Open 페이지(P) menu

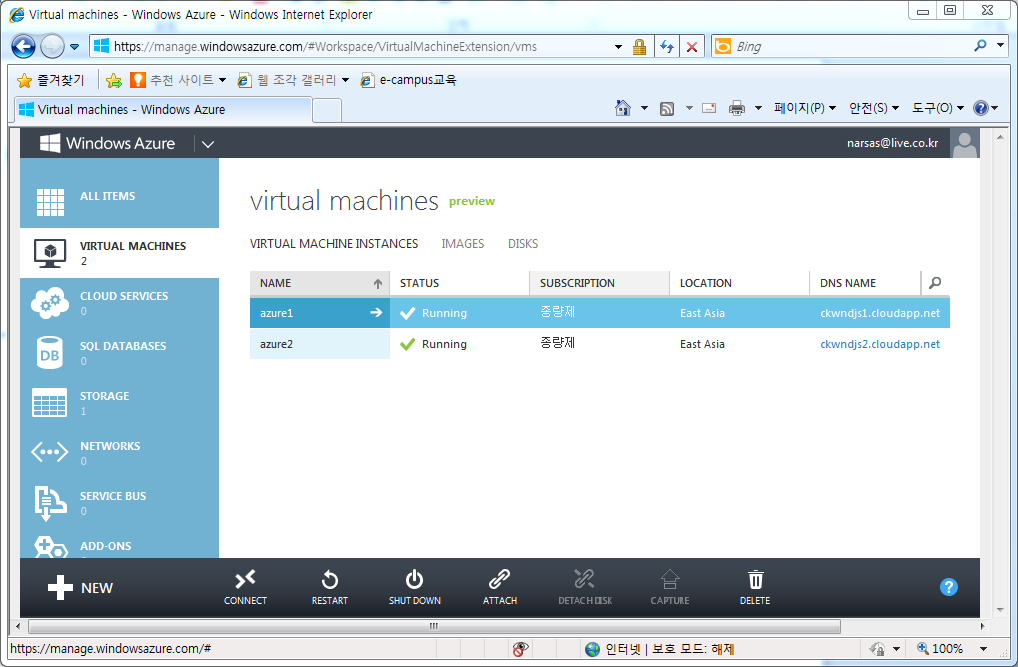(x=804, y=108)
